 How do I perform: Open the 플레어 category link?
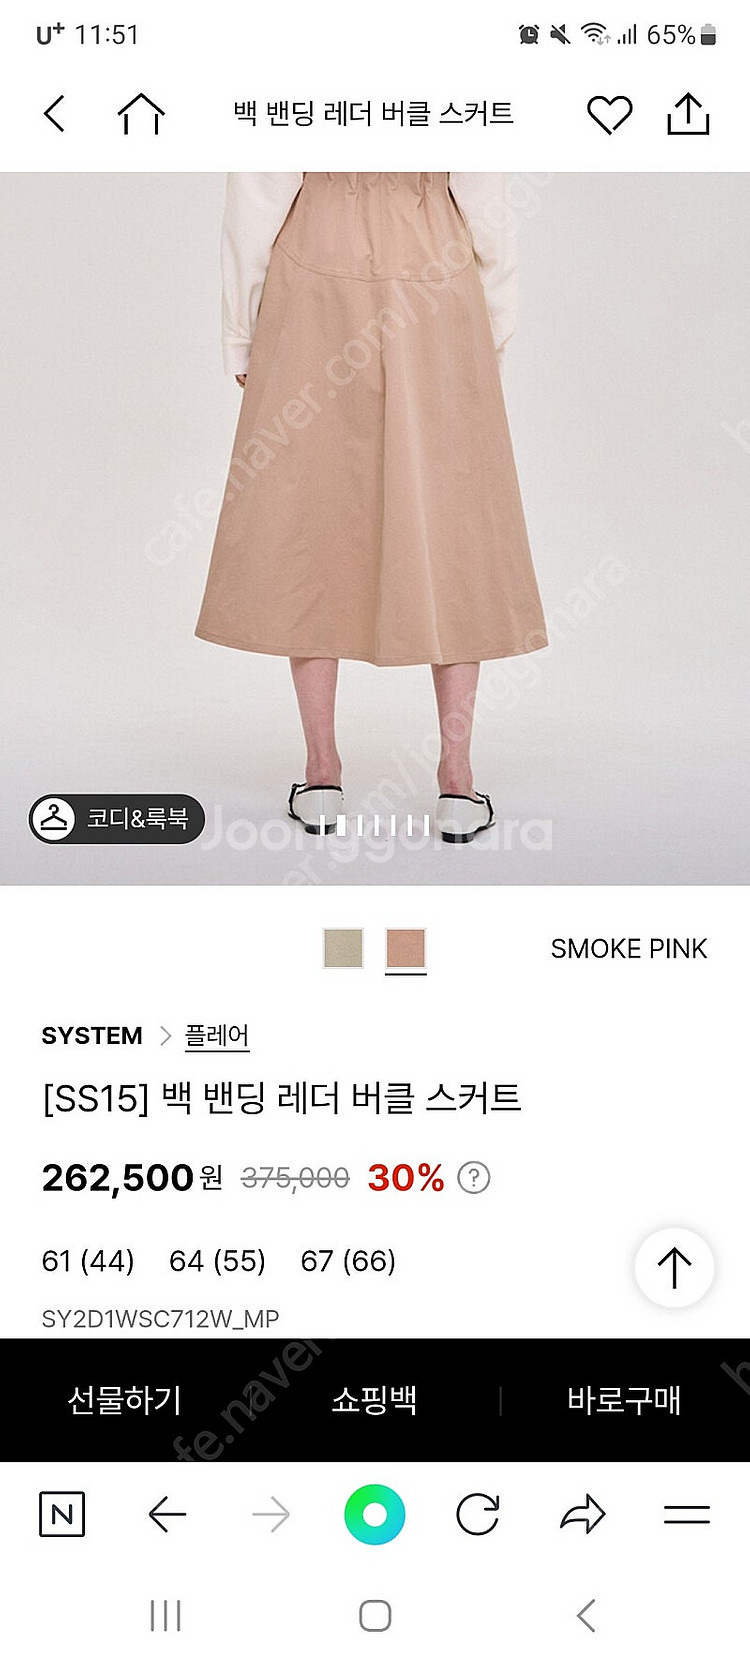coord(217,1036)
